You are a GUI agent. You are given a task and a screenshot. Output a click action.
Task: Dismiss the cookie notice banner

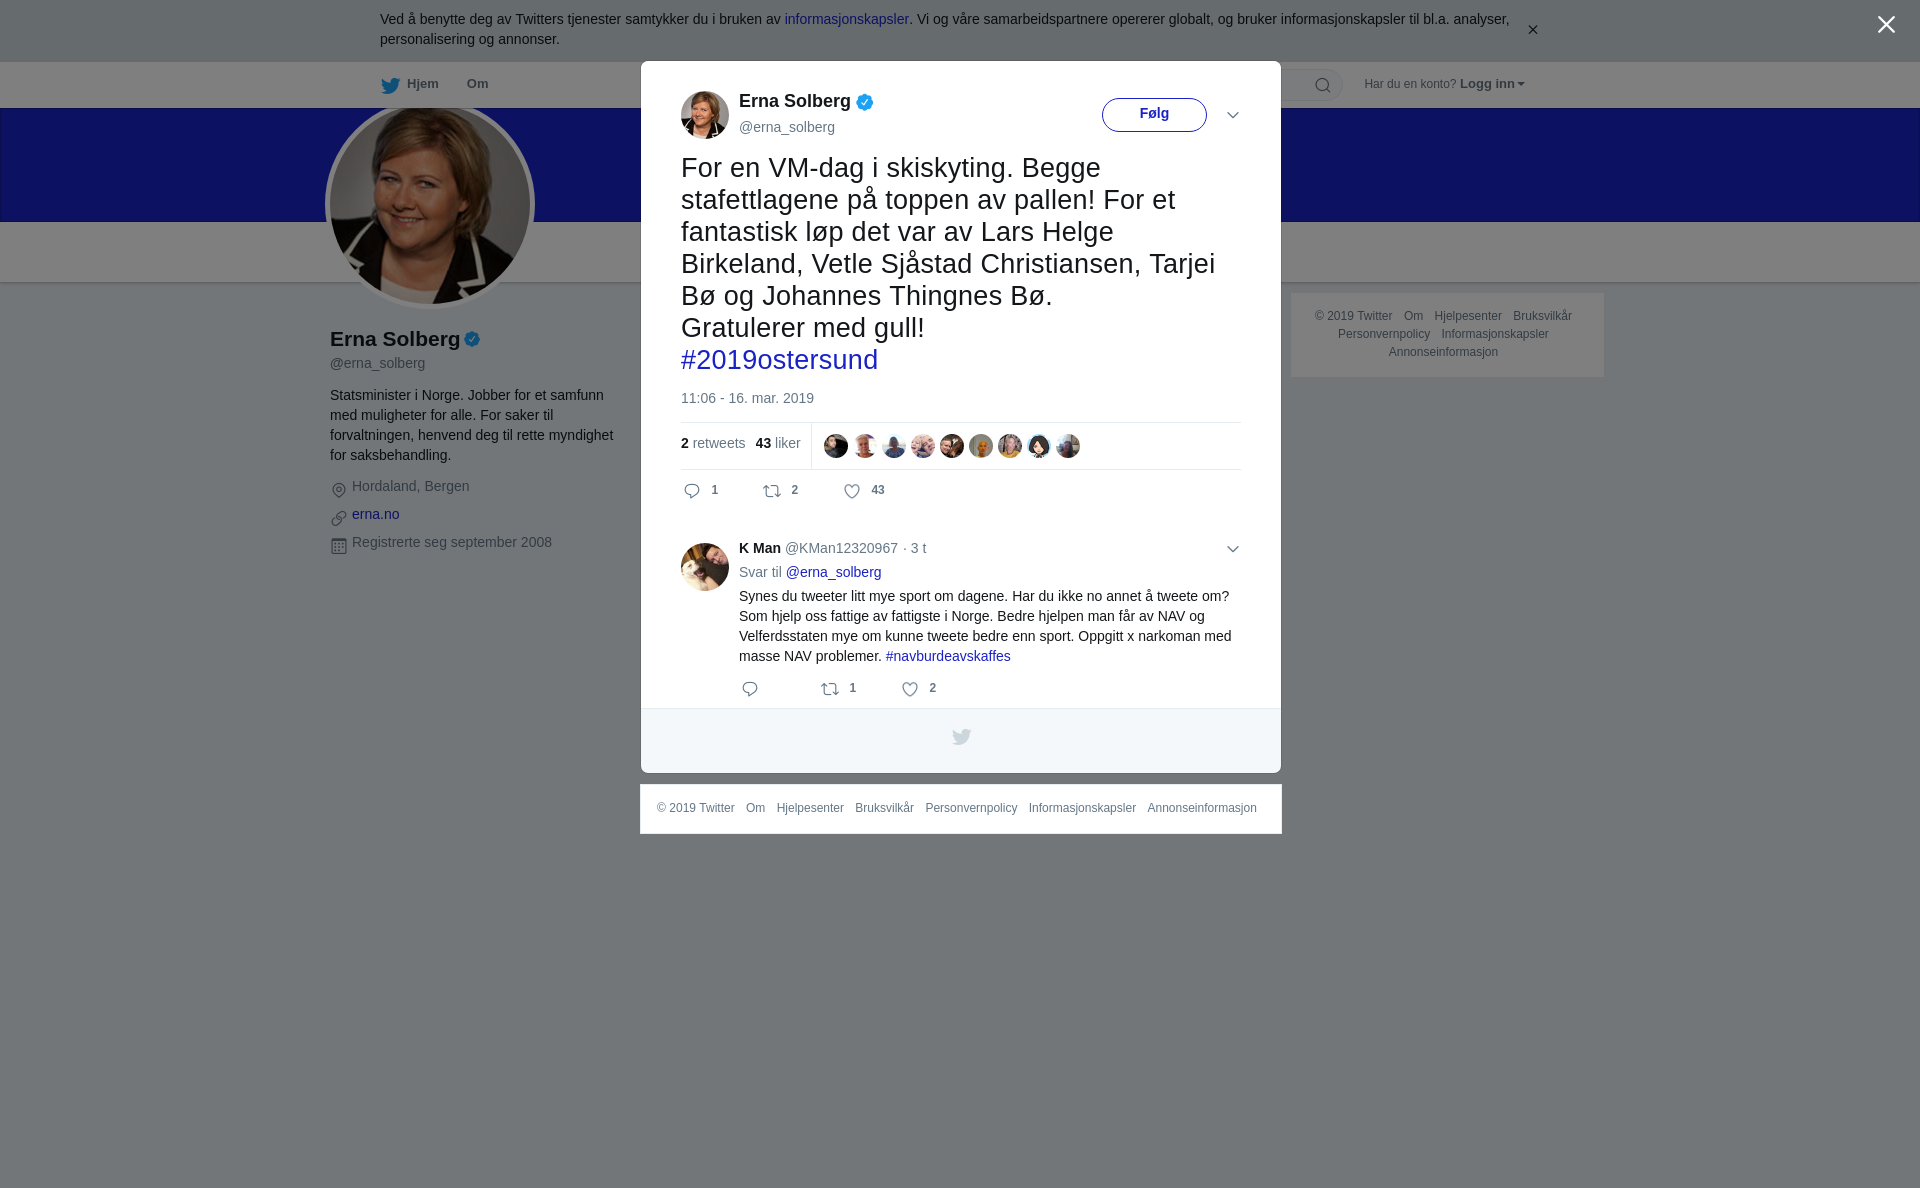1532,30
